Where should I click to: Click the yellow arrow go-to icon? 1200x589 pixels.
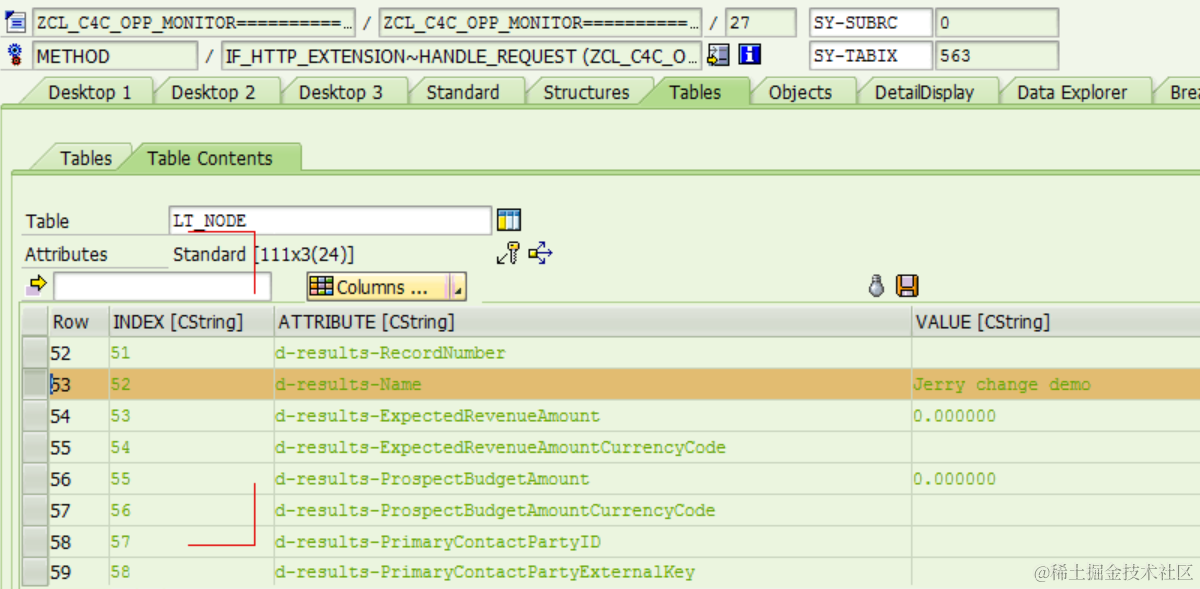coord(38,286)
